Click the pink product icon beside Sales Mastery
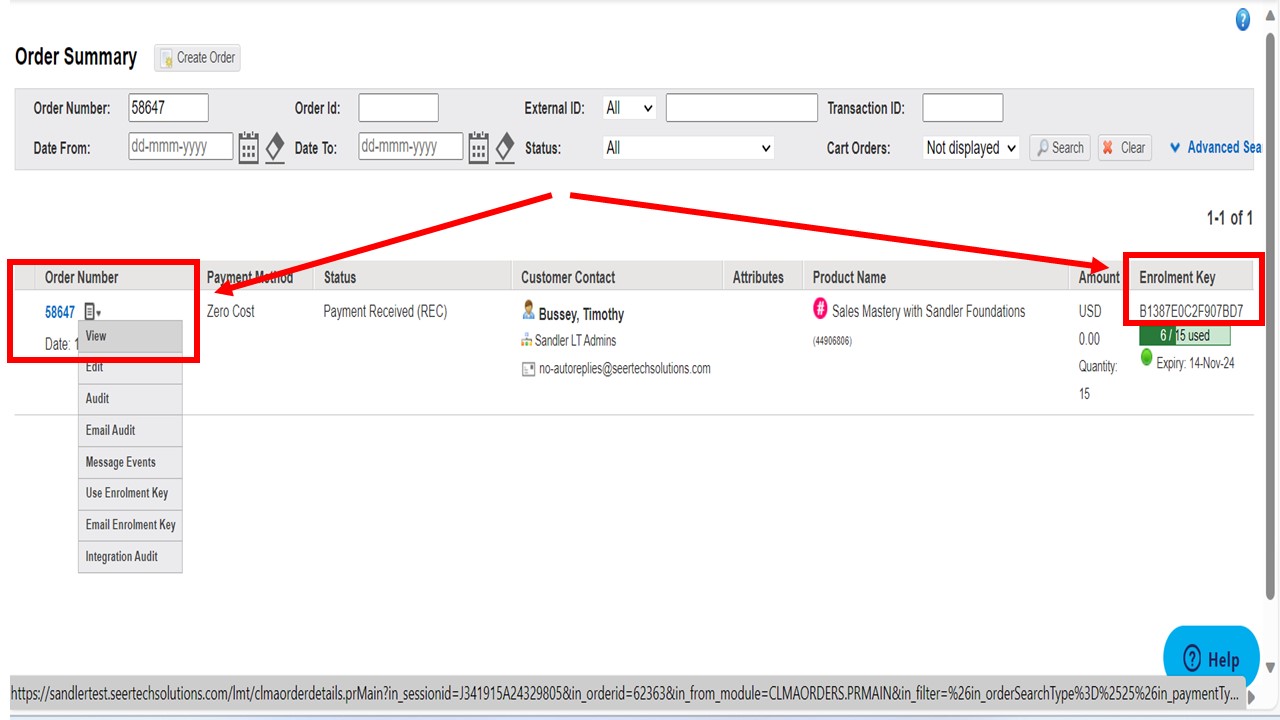 820,310
